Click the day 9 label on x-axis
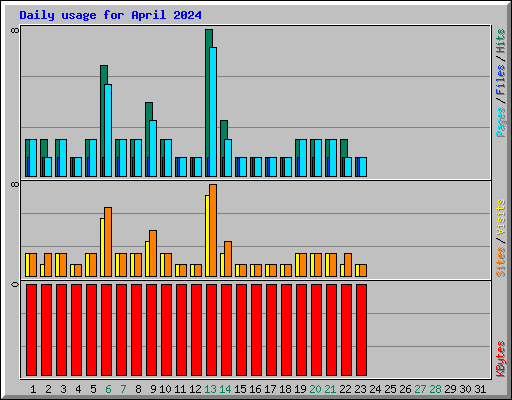512x400 pixels. [153, 389]
